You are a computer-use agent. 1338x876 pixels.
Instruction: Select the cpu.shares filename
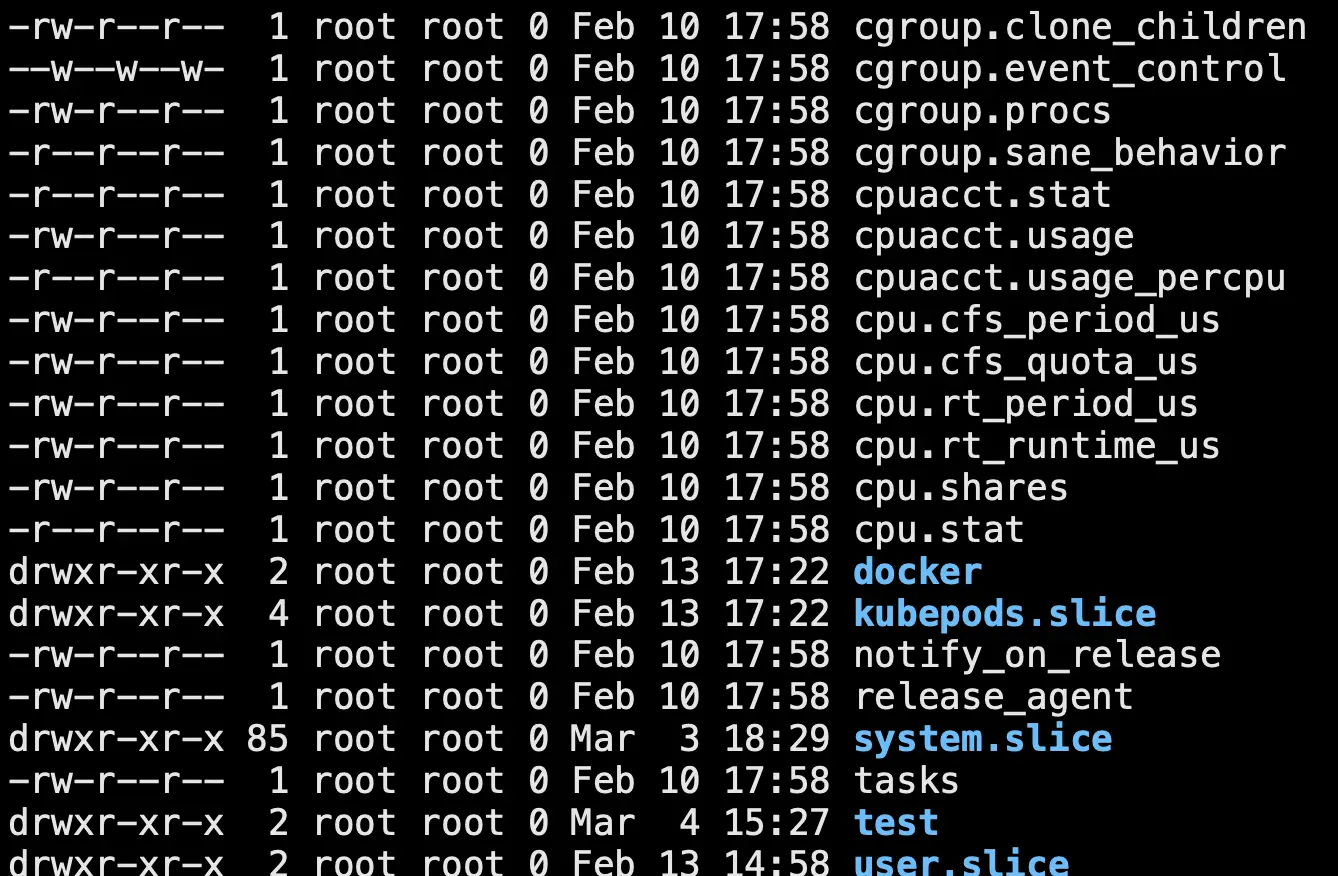click(961, 488)
